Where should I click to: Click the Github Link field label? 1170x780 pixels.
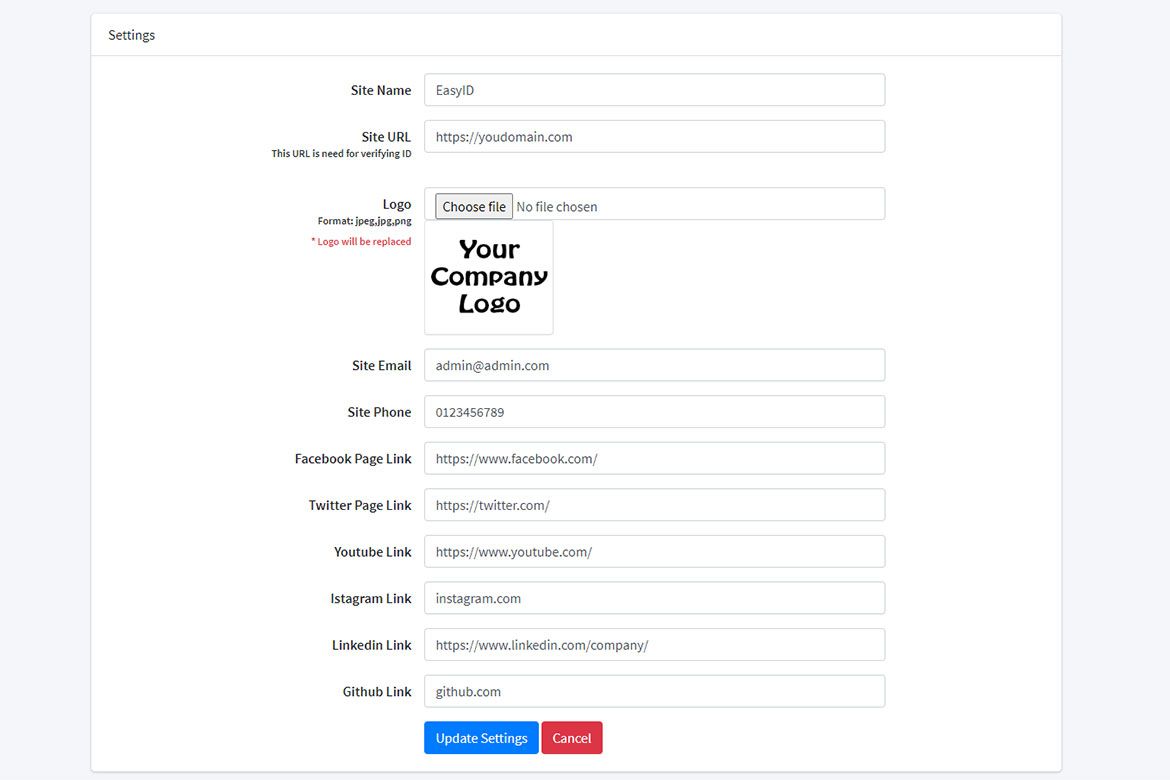377,691
